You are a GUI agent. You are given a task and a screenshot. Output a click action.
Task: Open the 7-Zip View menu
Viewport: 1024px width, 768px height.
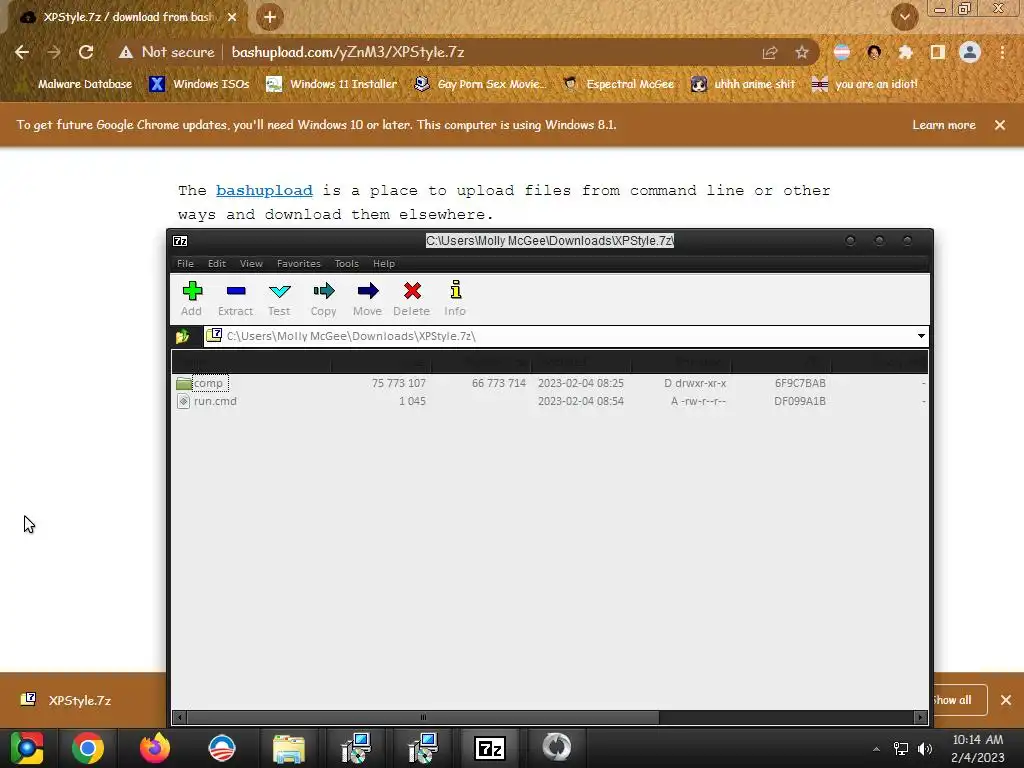(x=251, y=264)
